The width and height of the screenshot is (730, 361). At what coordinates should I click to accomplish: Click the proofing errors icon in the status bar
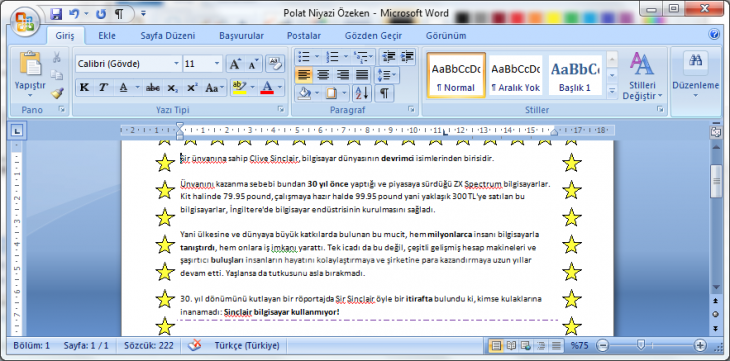pos(195,346)
